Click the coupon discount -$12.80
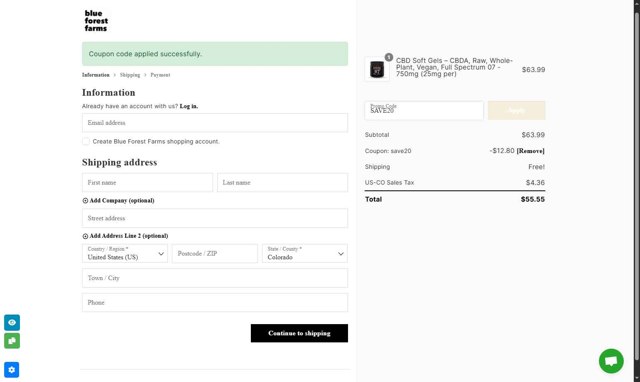 pos(502,151)
